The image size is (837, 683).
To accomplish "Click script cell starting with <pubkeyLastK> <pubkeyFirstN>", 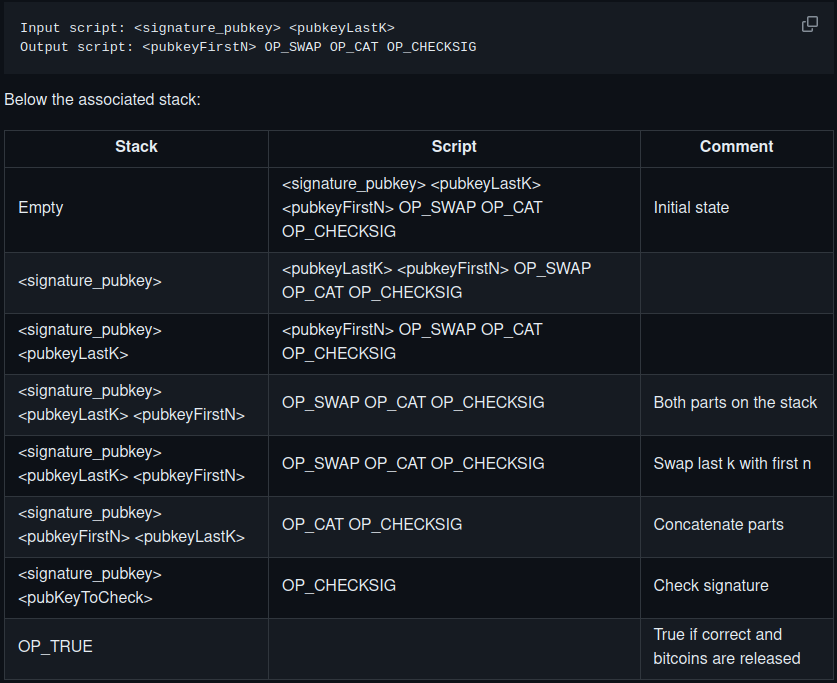I will point(454,281).
